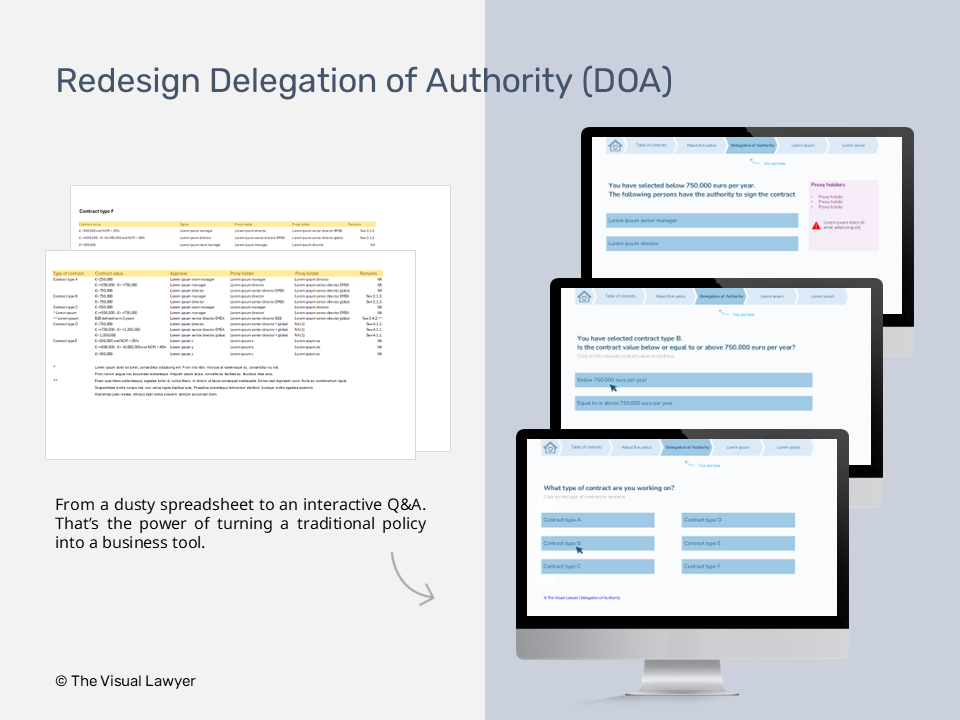
Task: Click the 'Lorem ipsum senior manager' button
Action: 702,221
